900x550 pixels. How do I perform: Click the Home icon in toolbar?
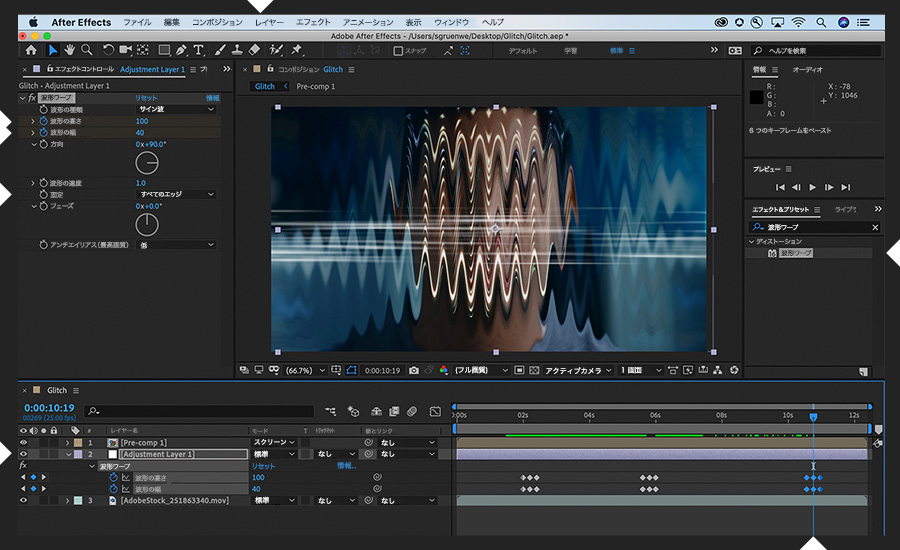point(31,50)
